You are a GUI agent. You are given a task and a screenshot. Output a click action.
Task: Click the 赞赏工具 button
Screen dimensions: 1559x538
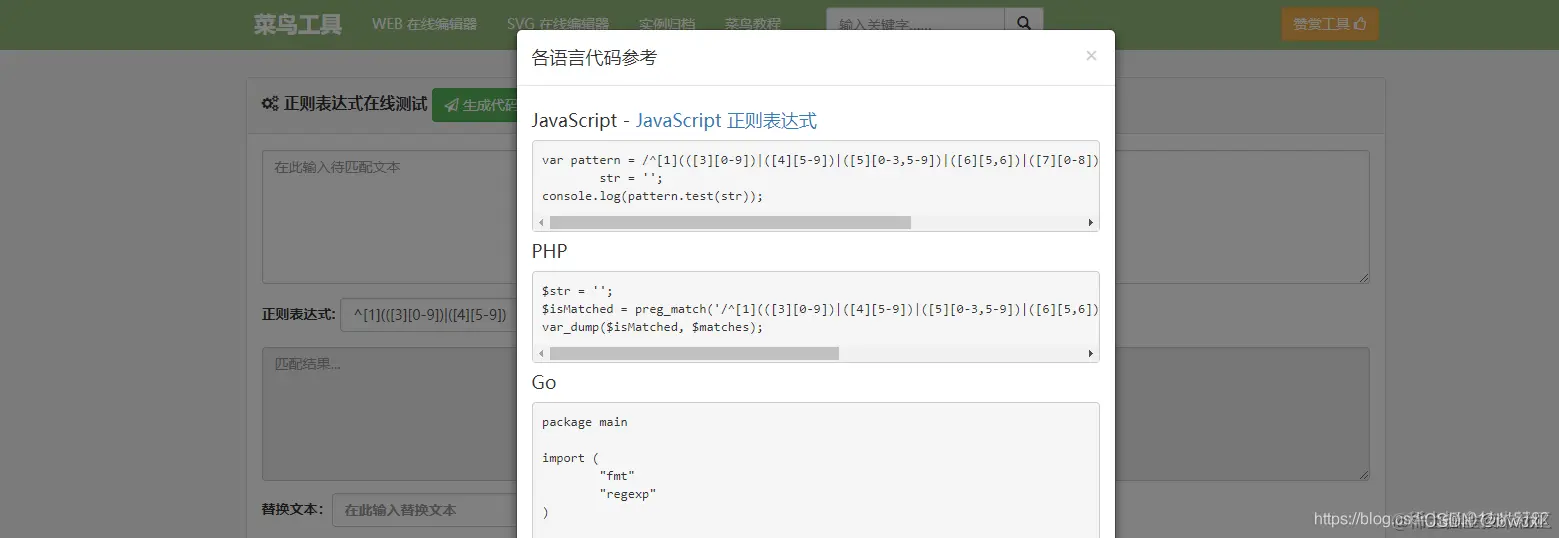pyautogui.click(x=1330, y=24)
